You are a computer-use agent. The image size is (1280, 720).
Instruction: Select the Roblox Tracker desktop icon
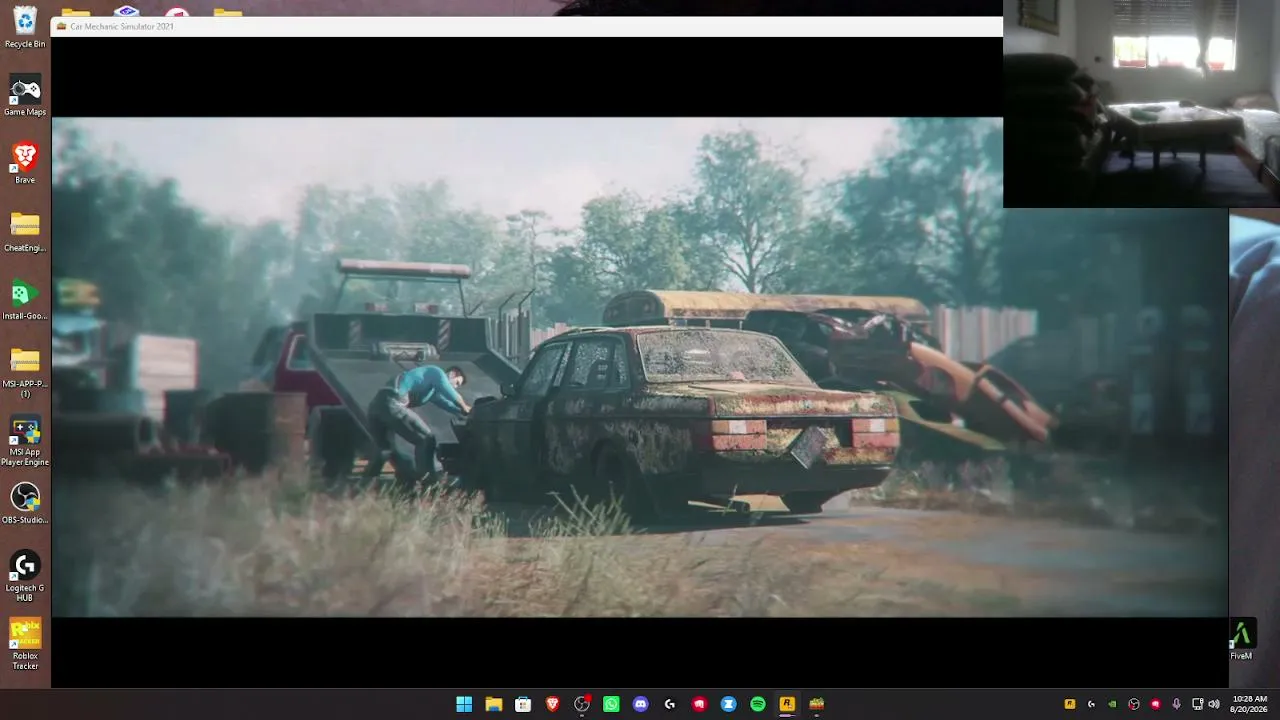[x=25, y=644]
